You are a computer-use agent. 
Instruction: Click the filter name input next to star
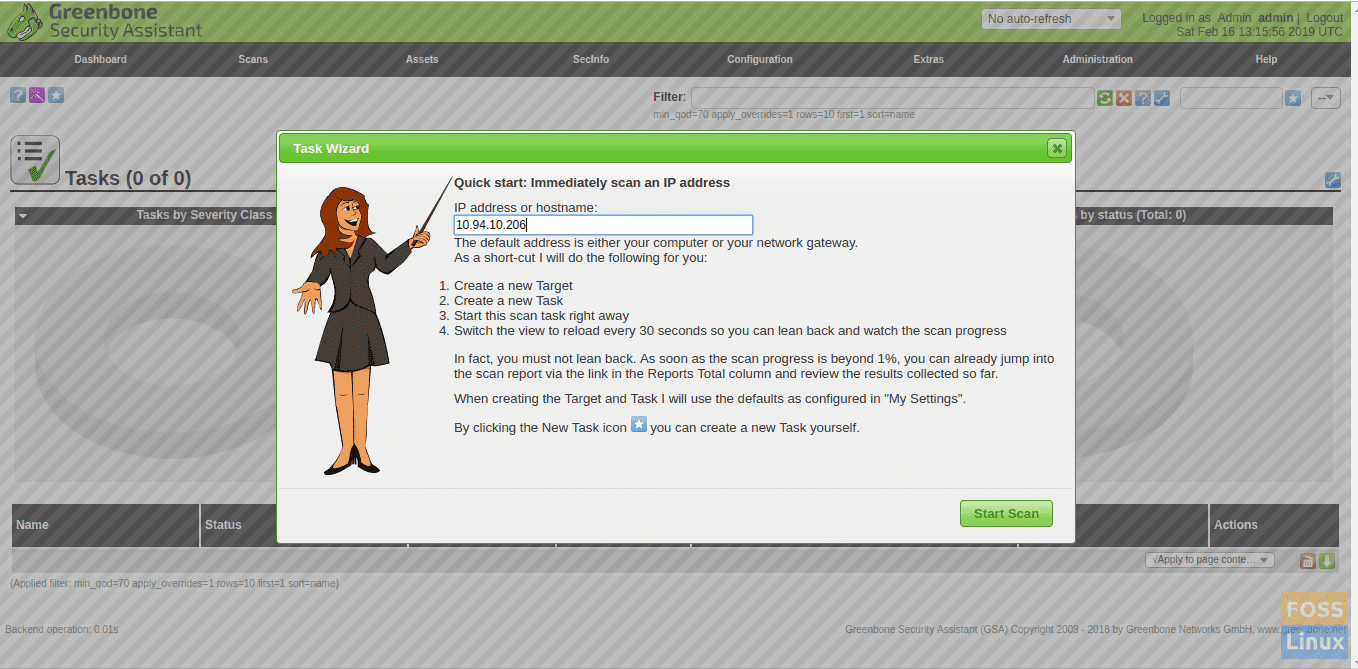coord(1231,98)
